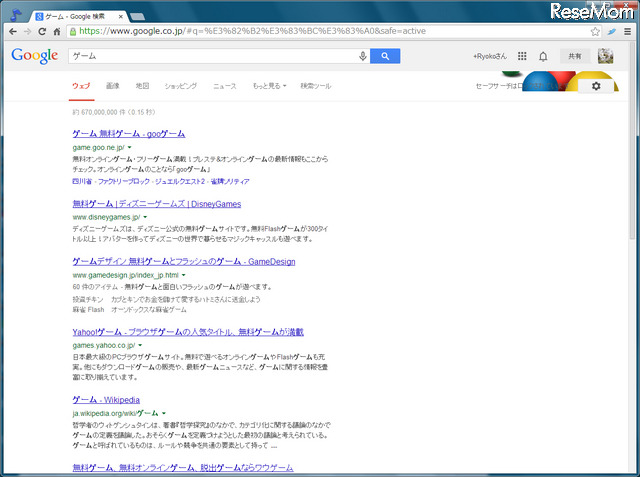
Task: Expand arrow next to game.goo.ne.jp
Action: tap(130, 147)
